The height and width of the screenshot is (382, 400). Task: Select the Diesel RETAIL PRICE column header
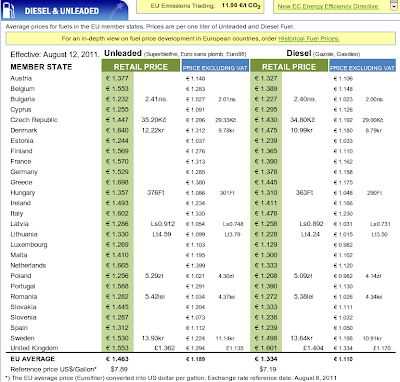tap(289, 67)
